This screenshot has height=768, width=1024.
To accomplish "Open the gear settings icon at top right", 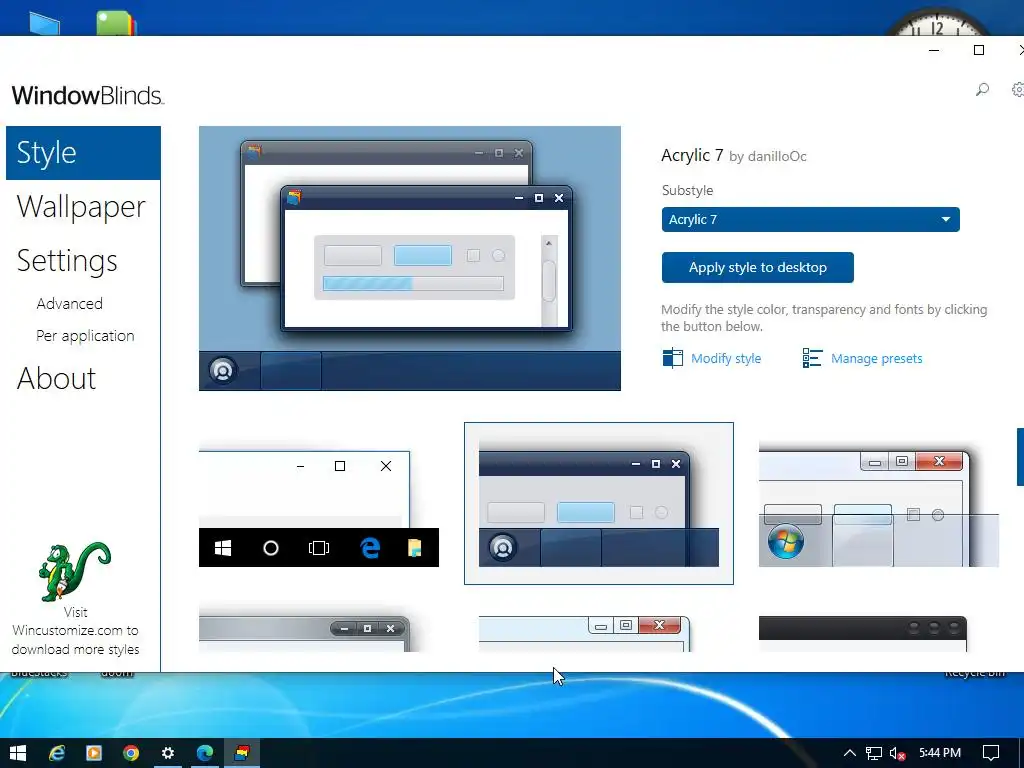I will [x=1017, y=89].
